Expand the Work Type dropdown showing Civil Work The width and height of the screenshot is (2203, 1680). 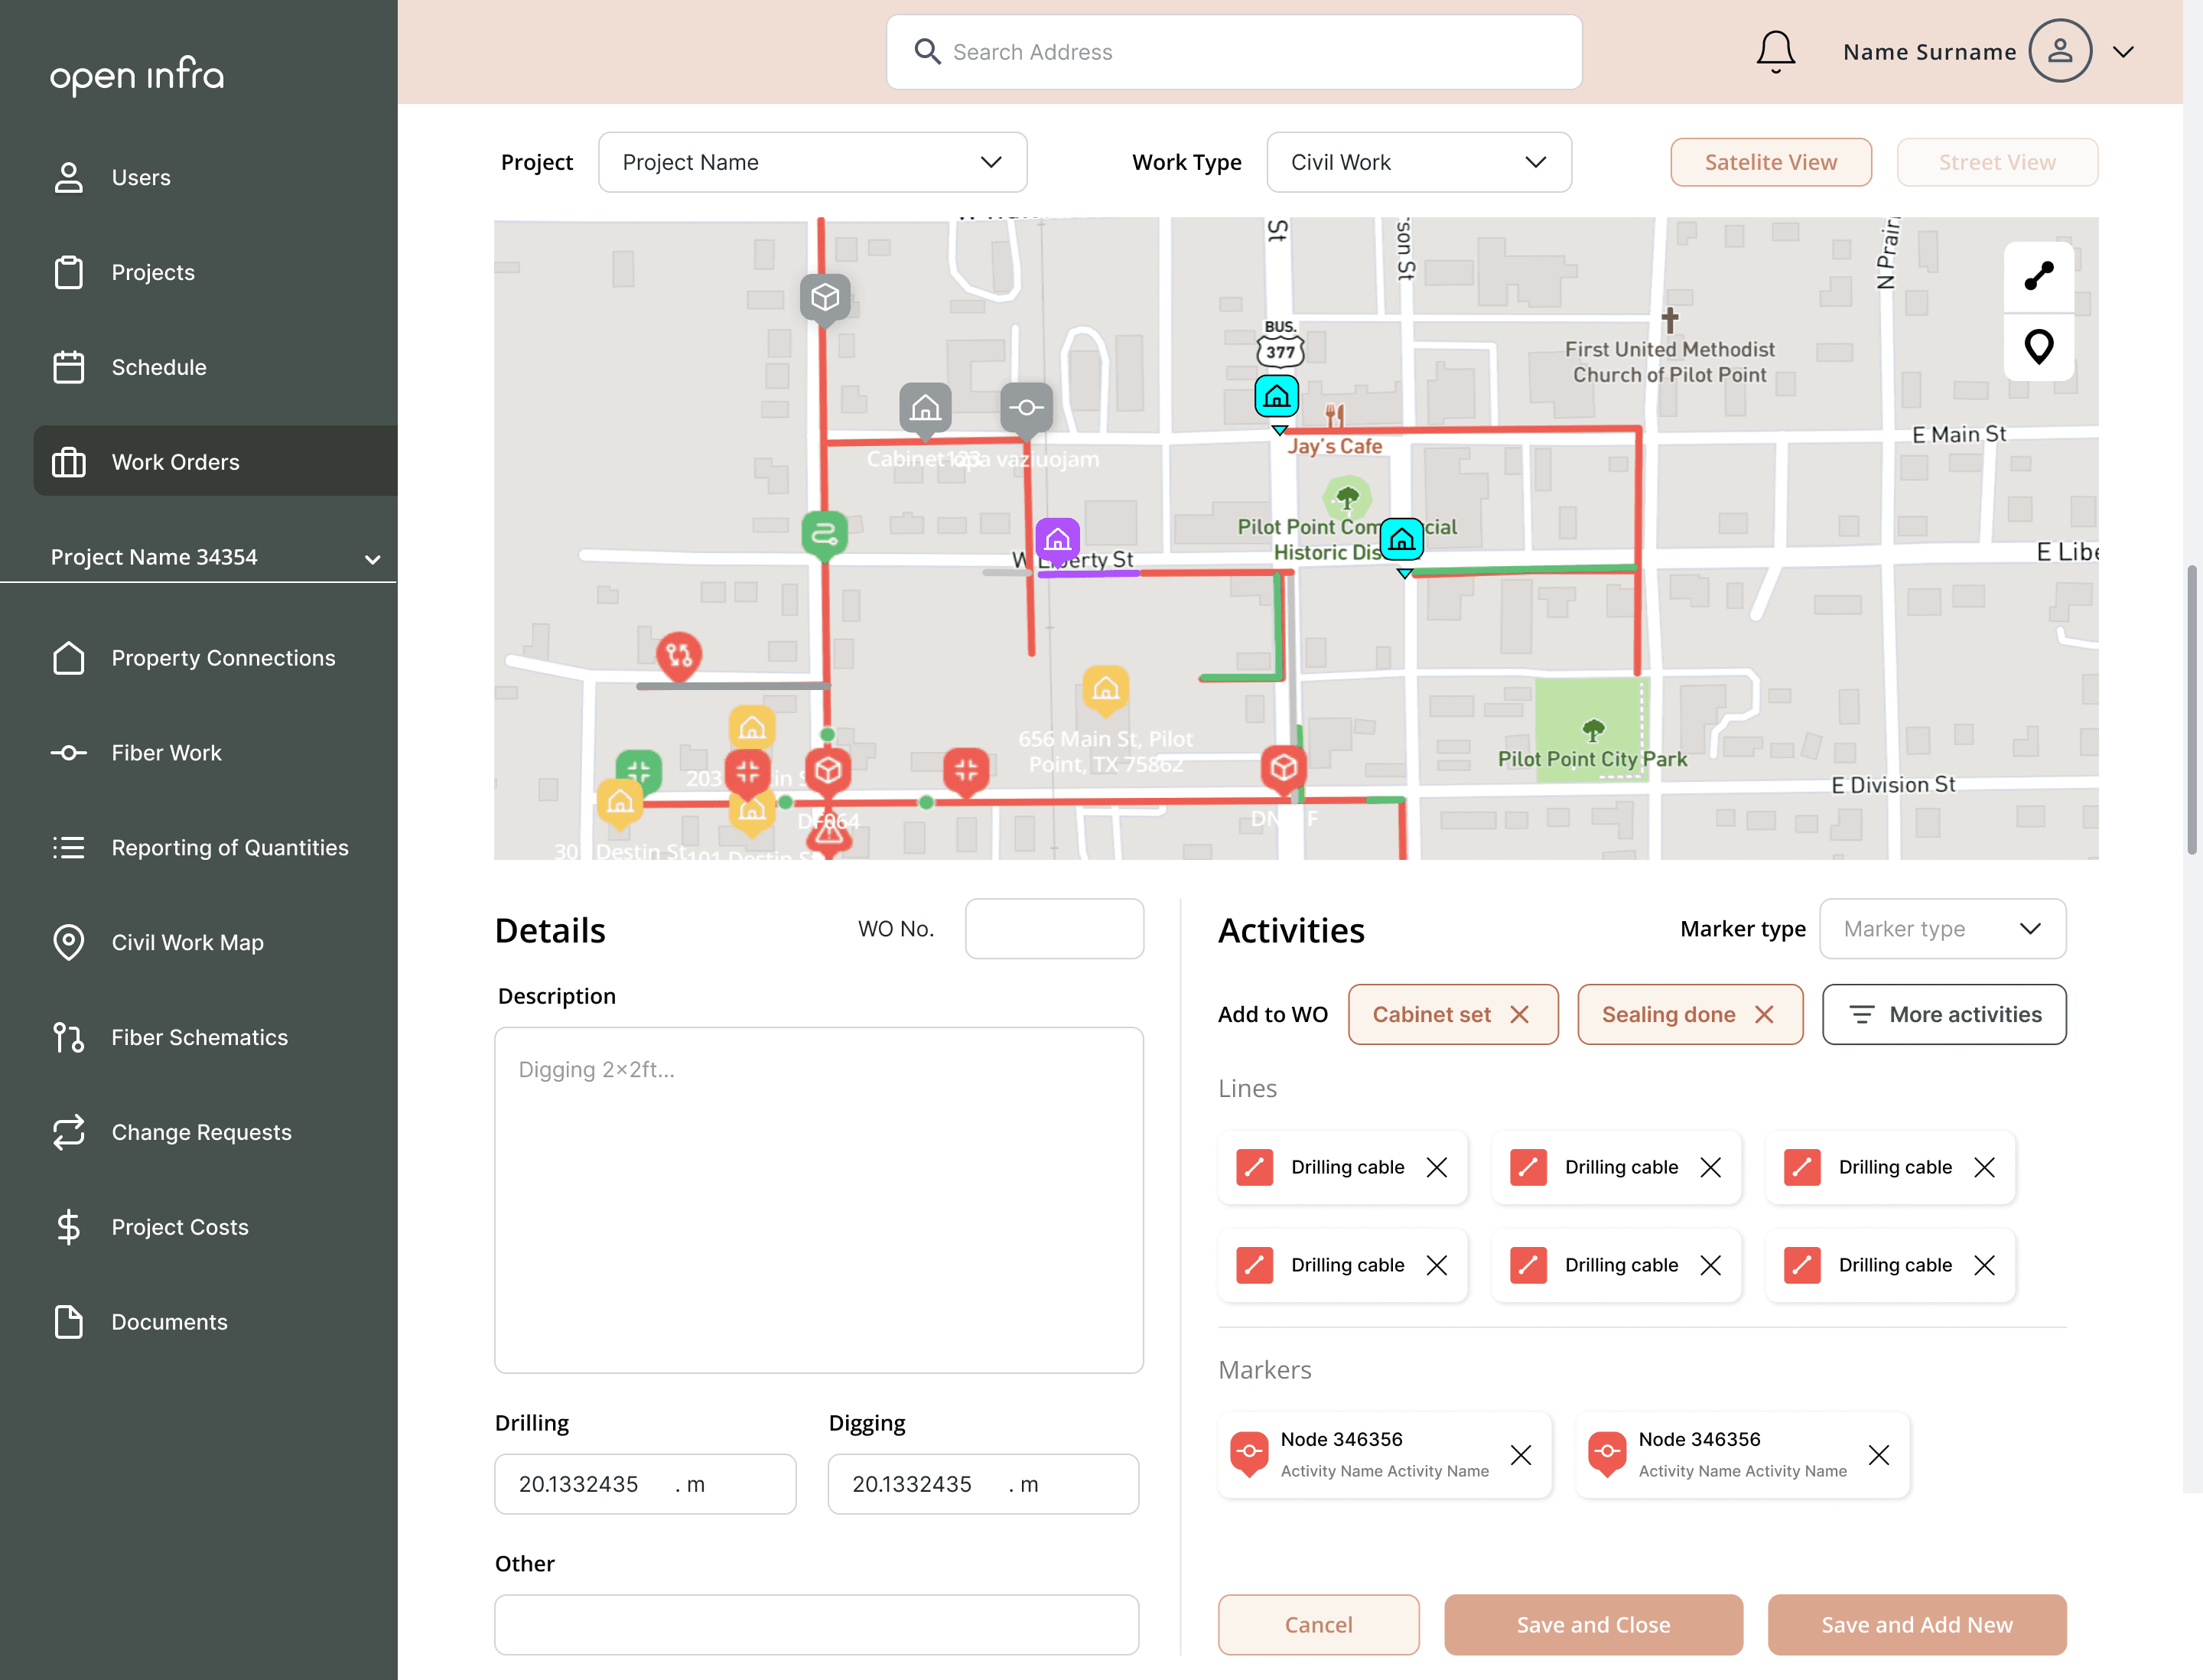click(1418, 161)
